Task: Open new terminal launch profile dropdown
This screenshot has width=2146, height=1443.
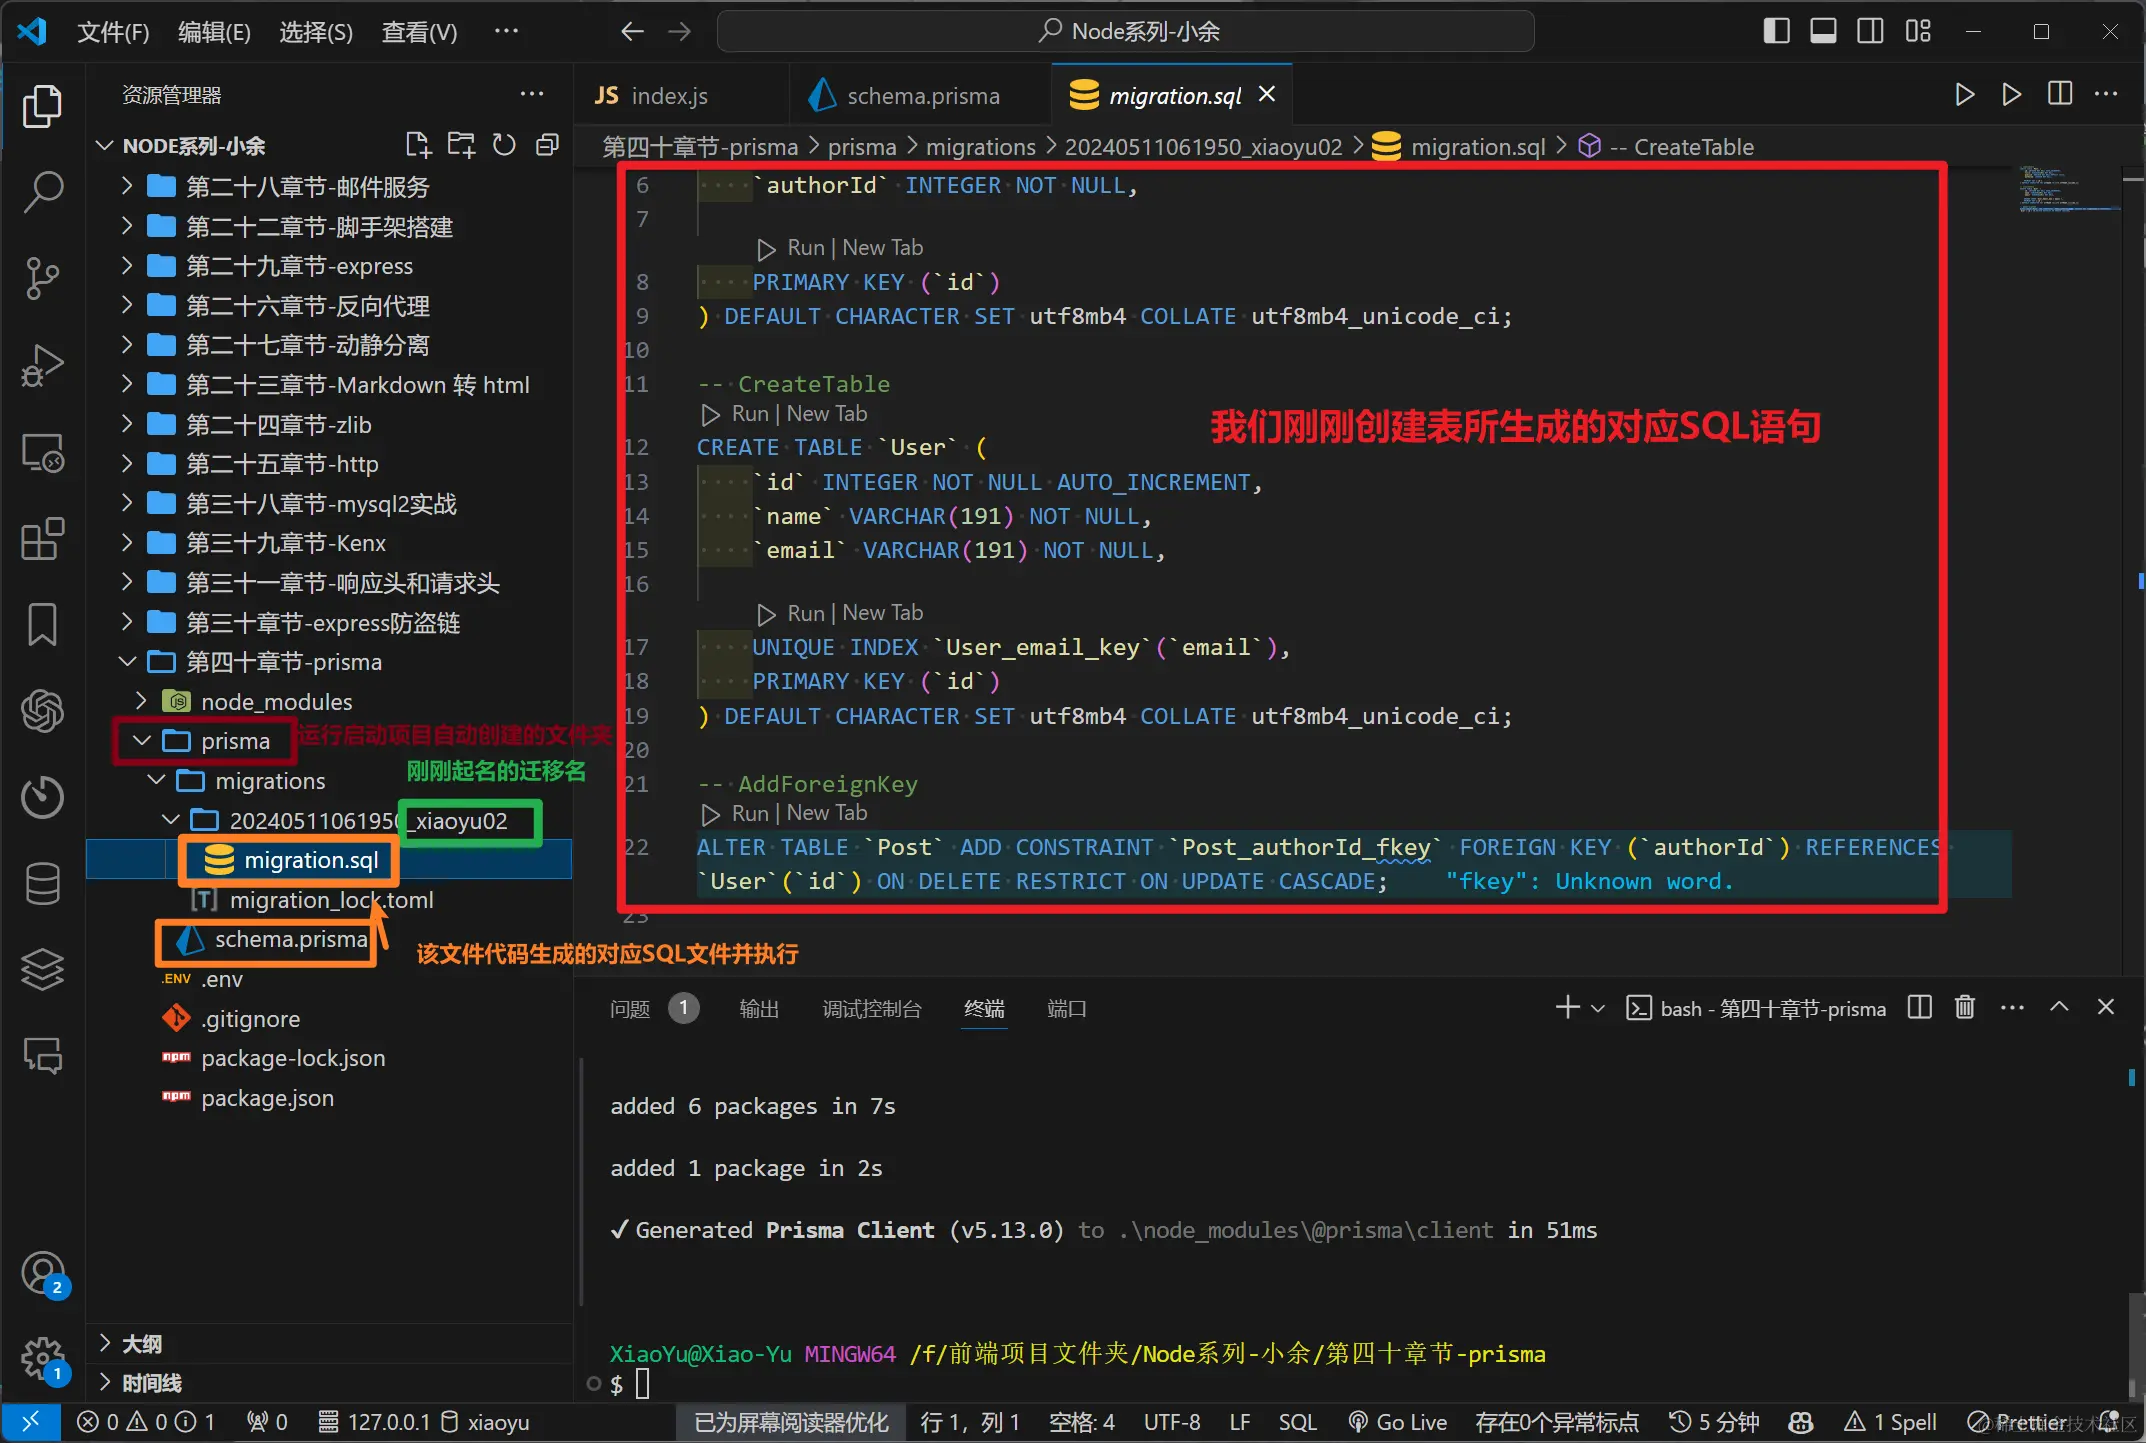Action: [x=1598, y=1008]
